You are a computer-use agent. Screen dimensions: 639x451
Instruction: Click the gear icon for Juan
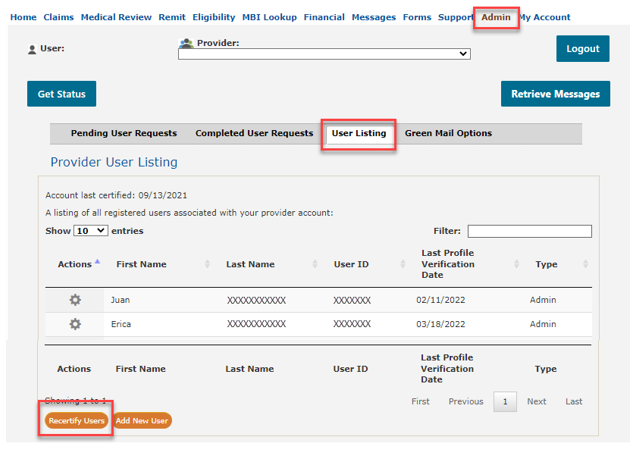tap(75, 300)
